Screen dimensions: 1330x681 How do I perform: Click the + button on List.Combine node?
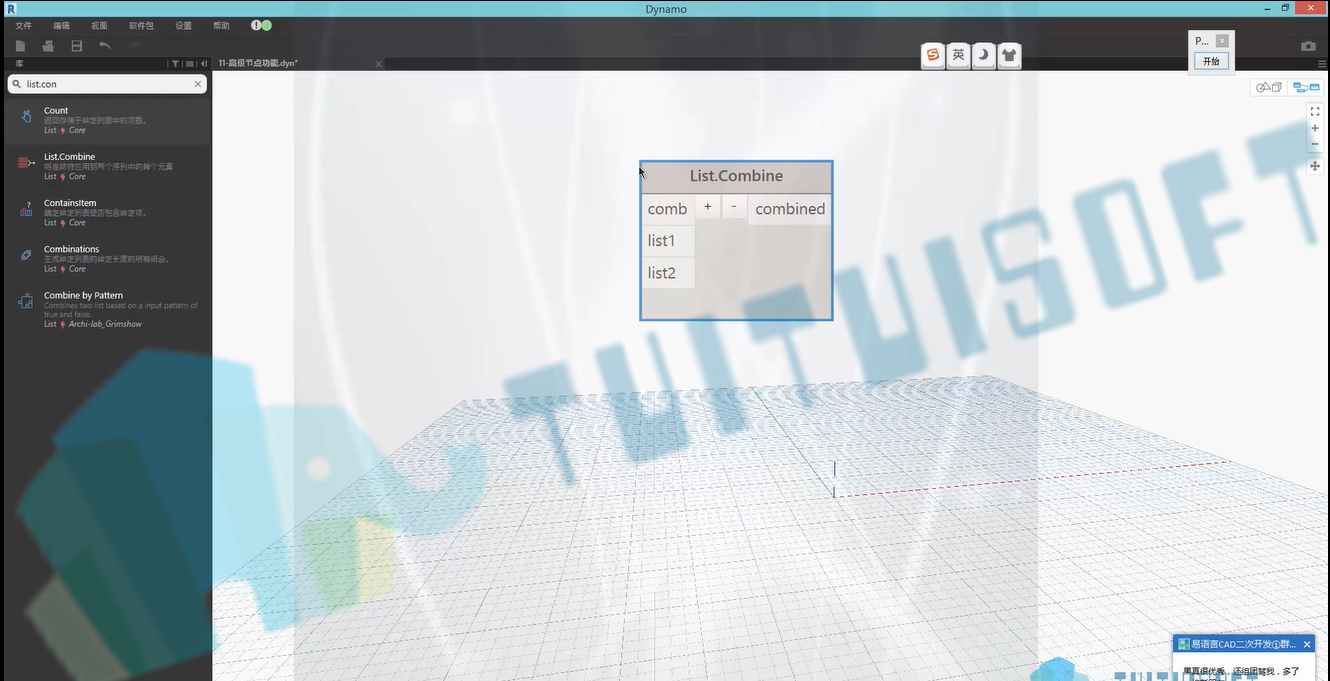[708, 207]
